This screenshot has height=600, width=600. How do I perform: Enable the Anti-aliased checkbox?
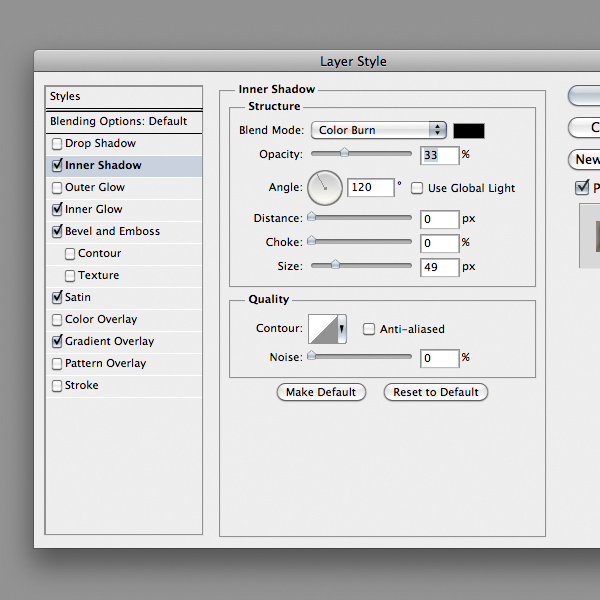pyautogui.click(x=368, y=329)
